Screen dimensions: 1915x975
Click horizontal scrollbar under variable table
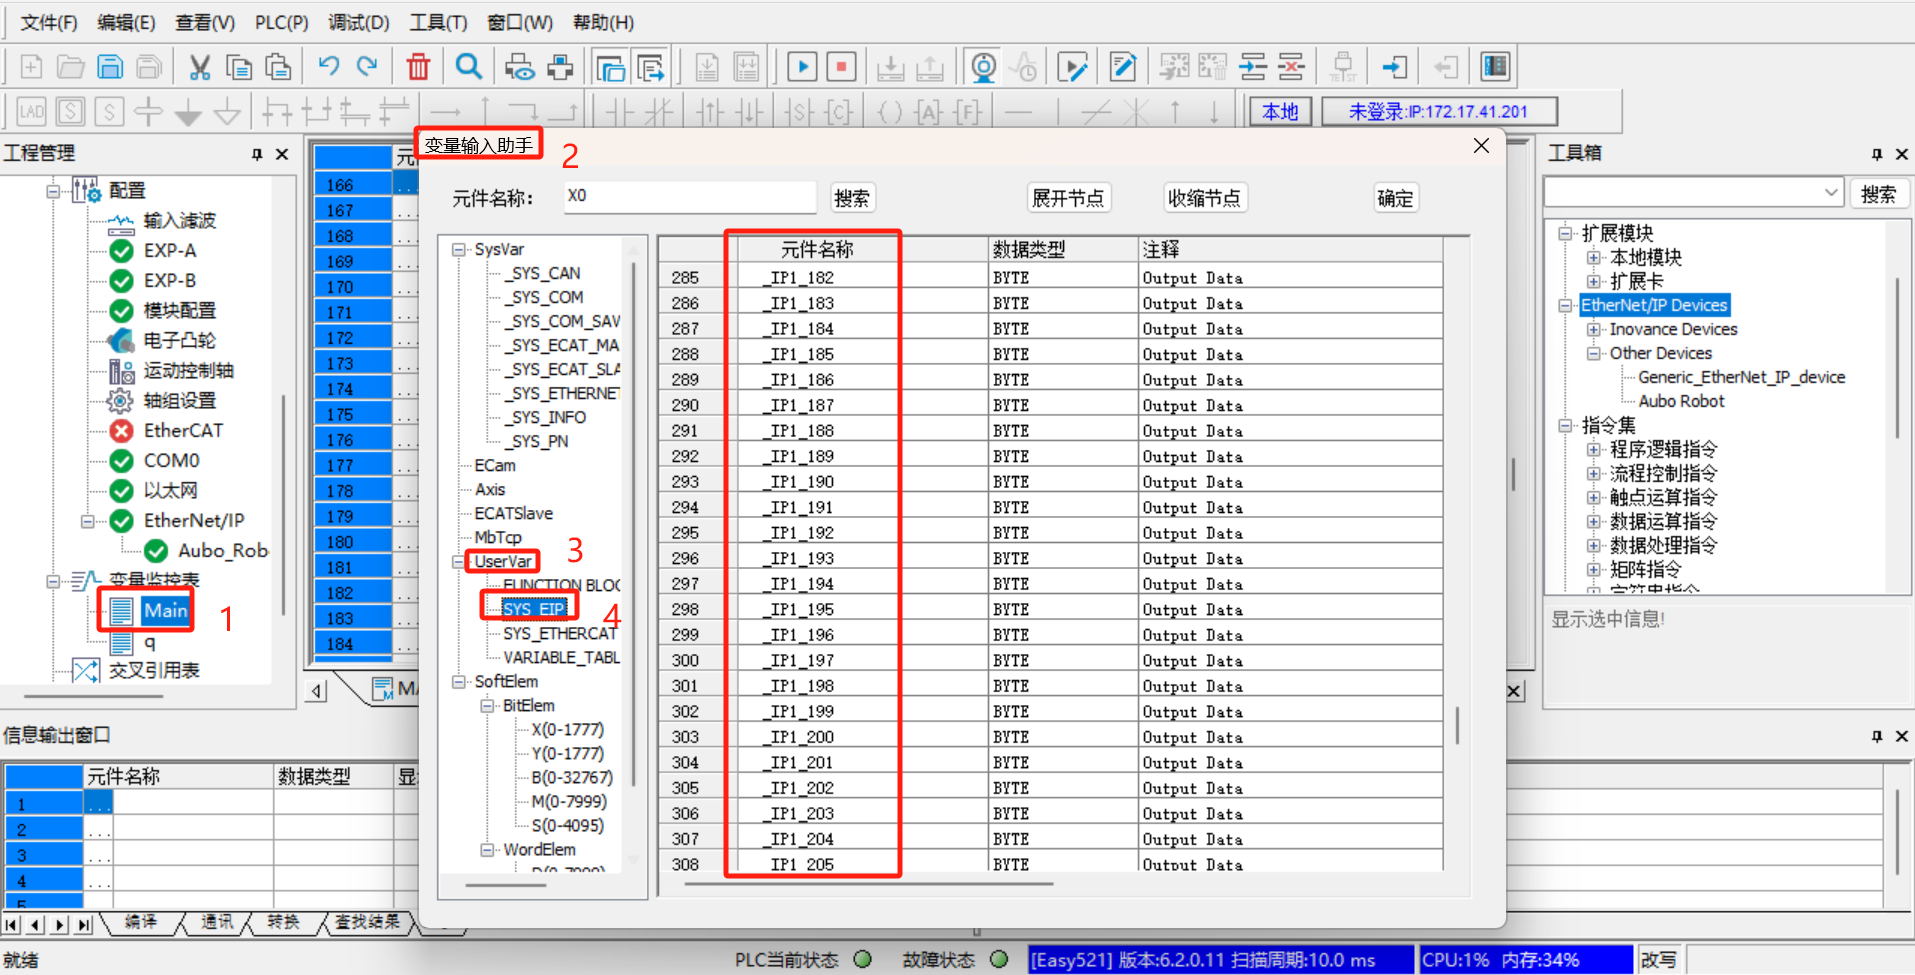pos(870,884)
